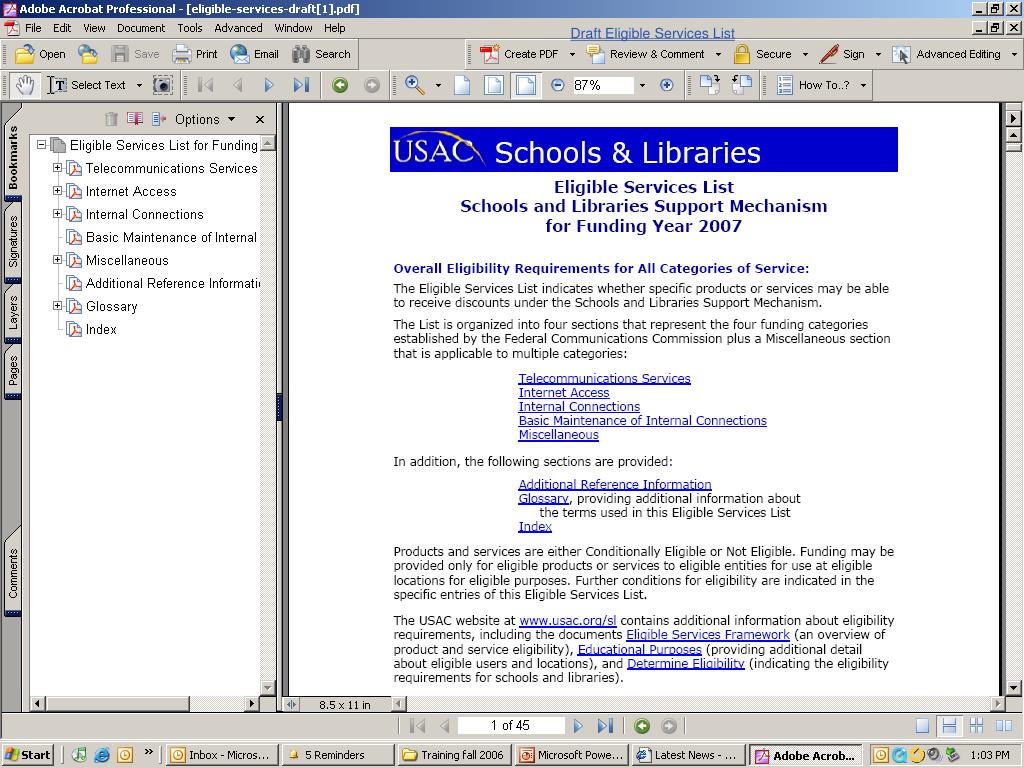Open the bookmarks Options menu
The image size is (1024, 768).
coord(204,120)
